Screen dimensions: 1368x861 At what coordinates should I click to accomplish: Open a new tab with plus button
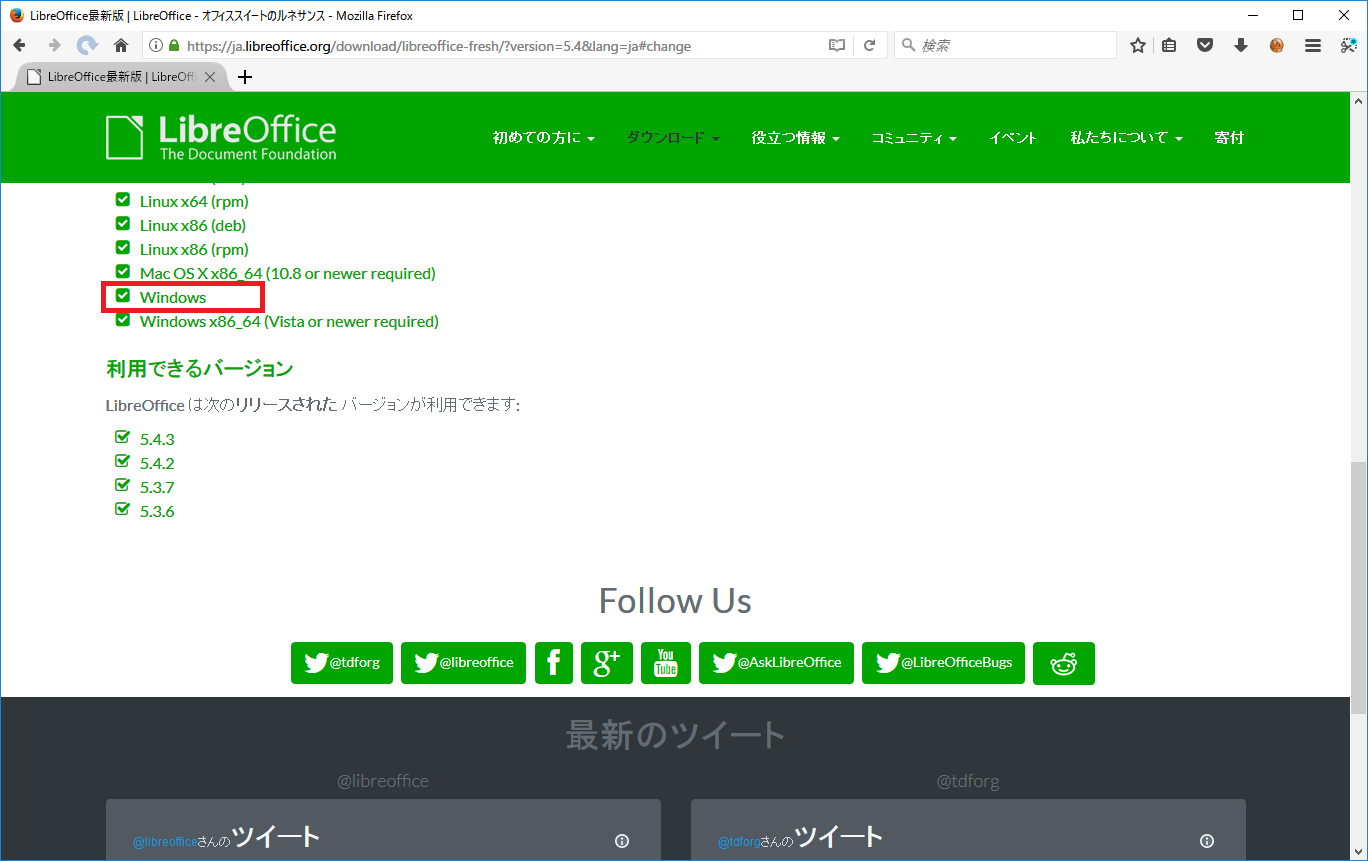click(245, 77)
